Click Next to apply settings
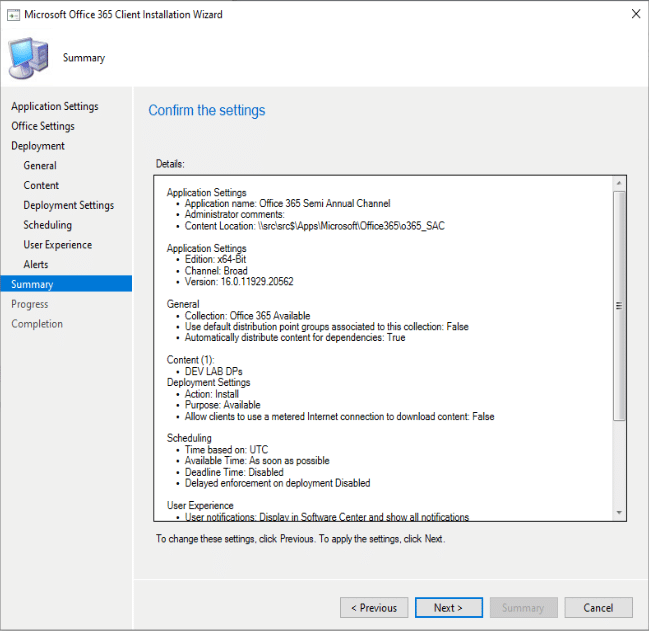The image size is (649, 631). point(447,607)
